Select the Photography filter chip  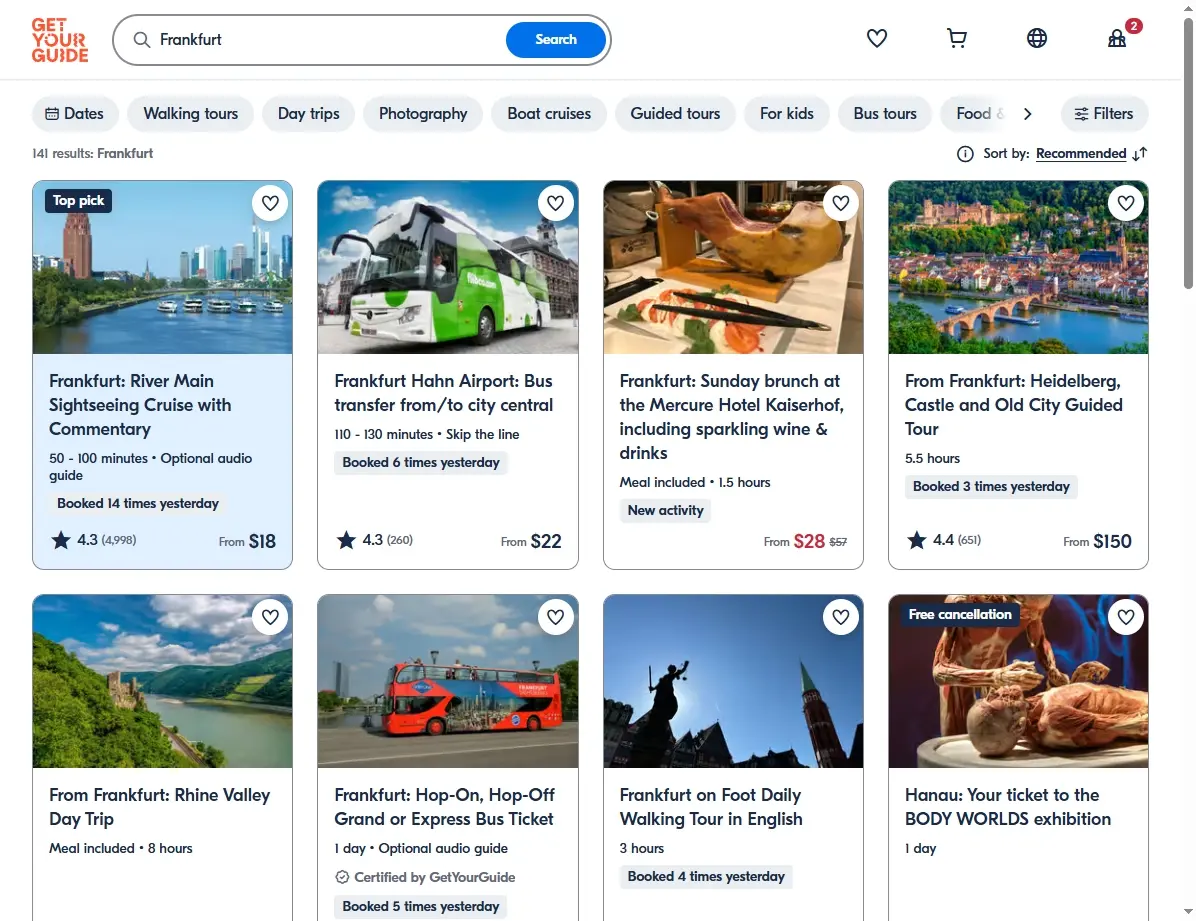point(423,114)
